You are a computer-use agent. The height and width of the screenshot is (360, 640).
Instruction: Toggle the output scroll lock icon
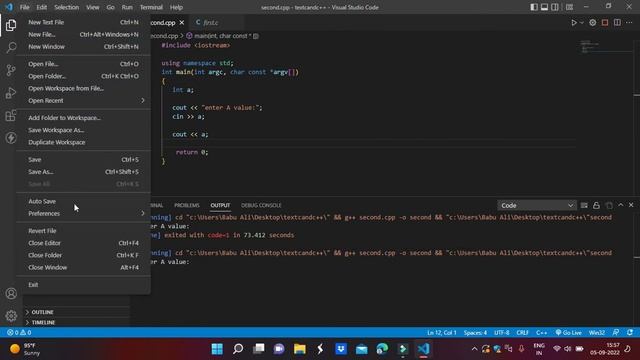[x=596, y=205]
